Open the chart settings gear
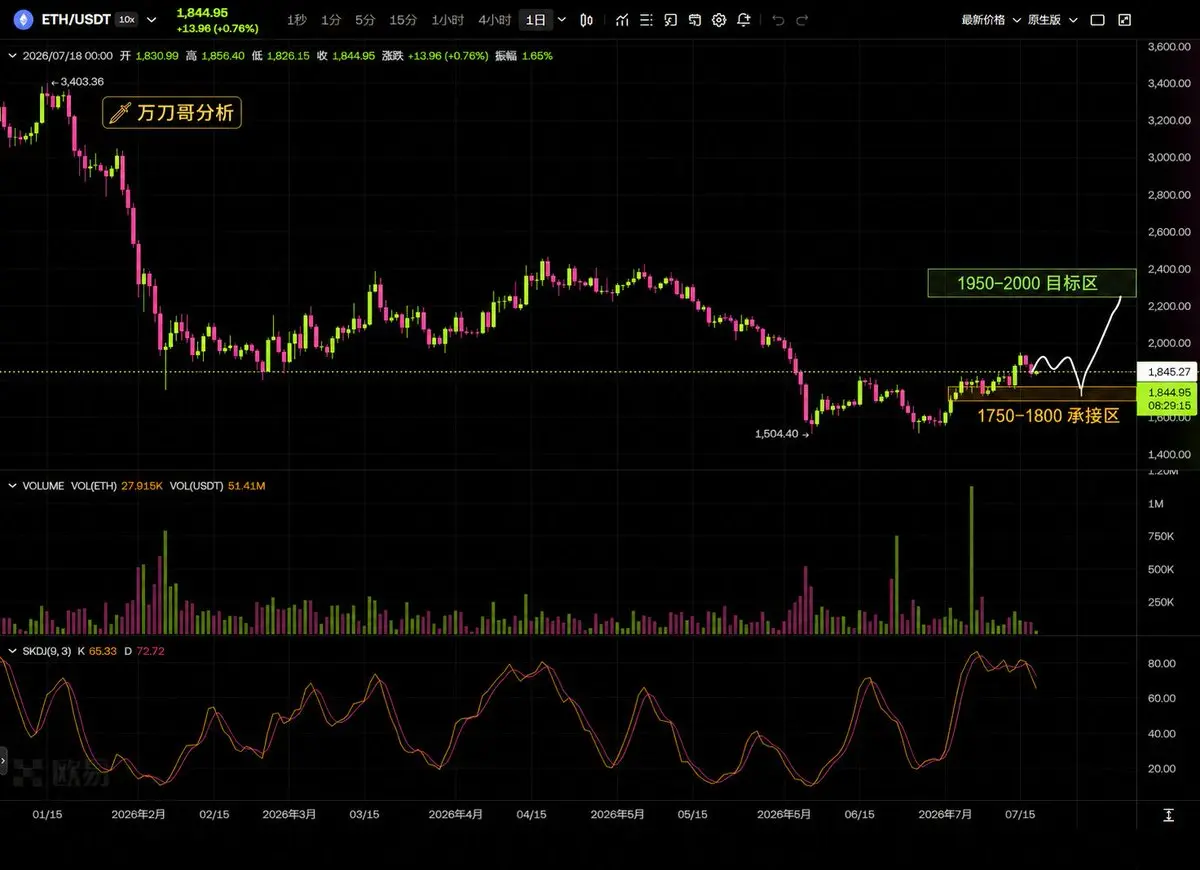1200x870 pixels. [719, 20]
